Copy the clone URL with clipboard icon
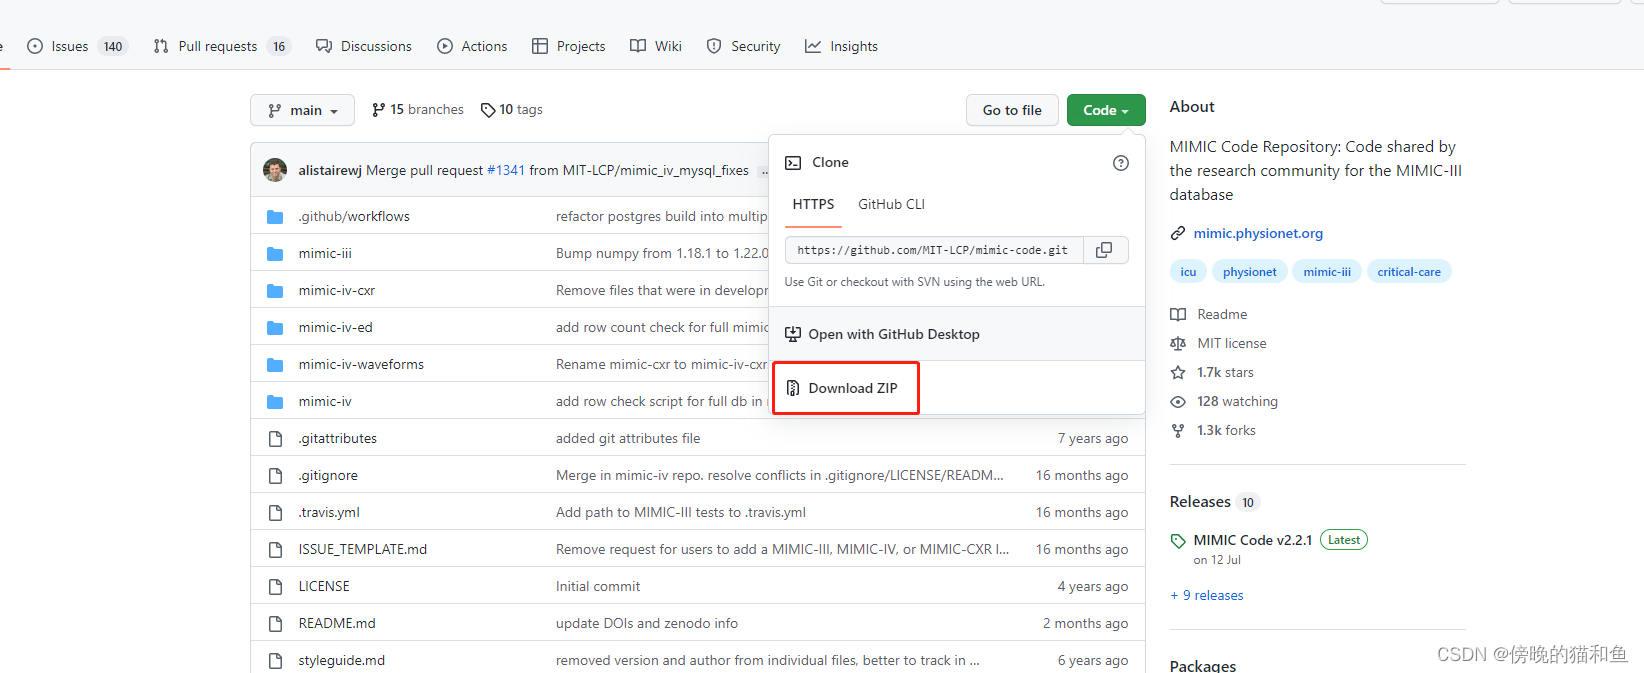This screenshot has width=1644, height=673. [x=1104, y=250]
